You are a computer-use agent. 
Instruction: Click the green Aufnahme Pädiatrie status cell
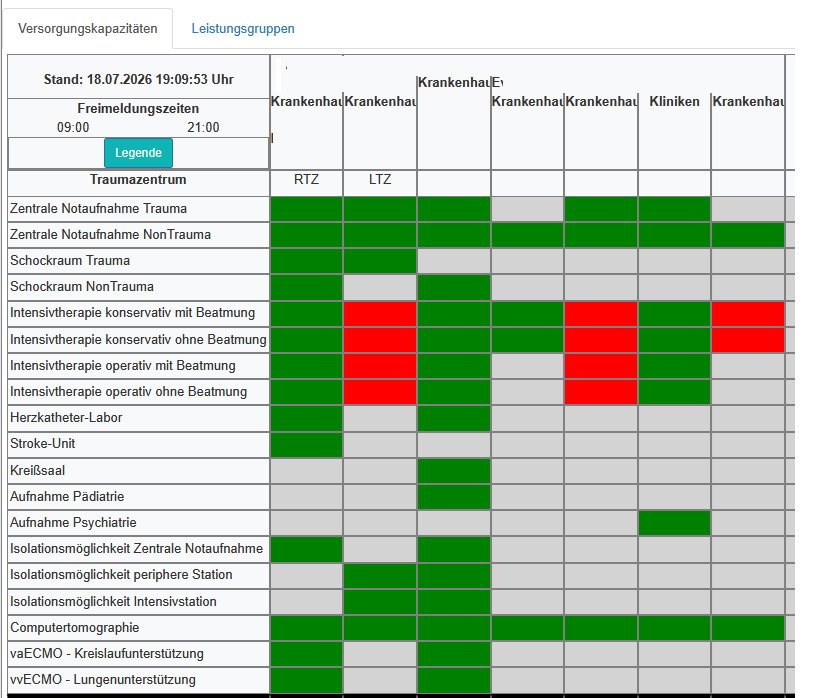[454, 497]
